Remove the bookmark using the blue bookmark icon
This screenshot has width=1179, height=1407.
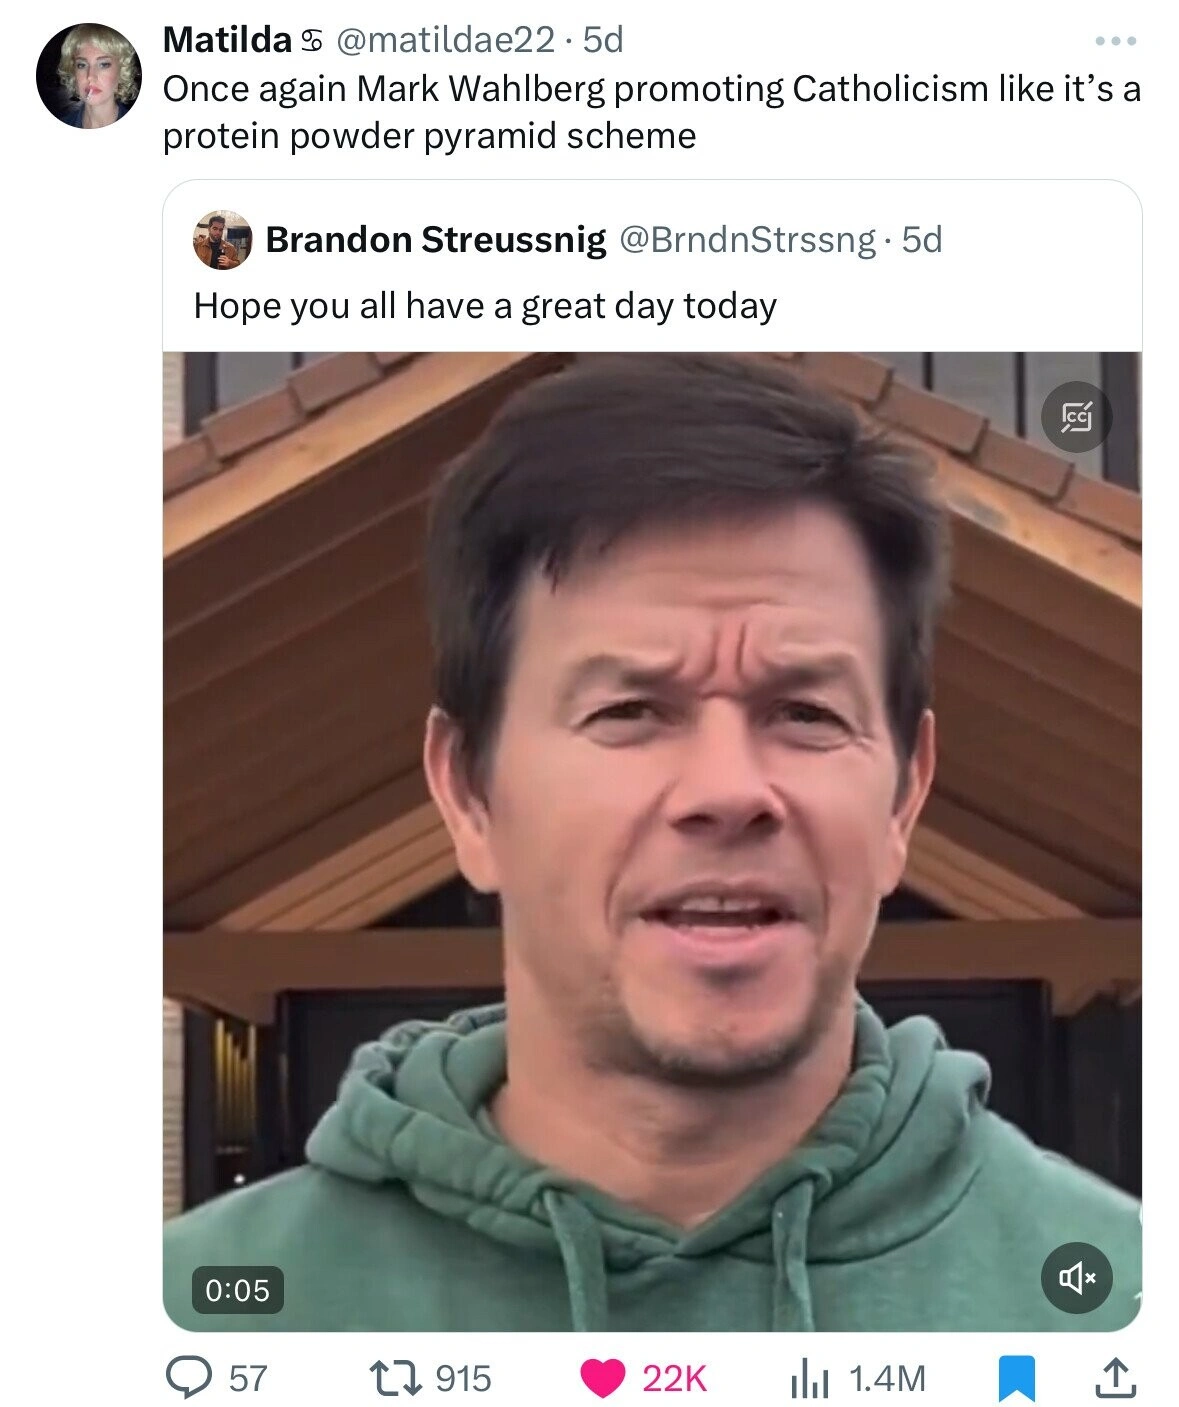[1017, 1378]
